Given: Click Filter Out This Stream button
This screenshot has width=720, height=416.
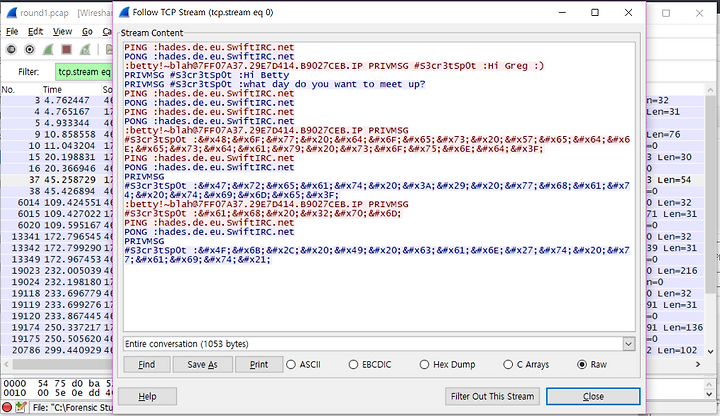Looking at the screenshot, I should [x=493, y=396].
